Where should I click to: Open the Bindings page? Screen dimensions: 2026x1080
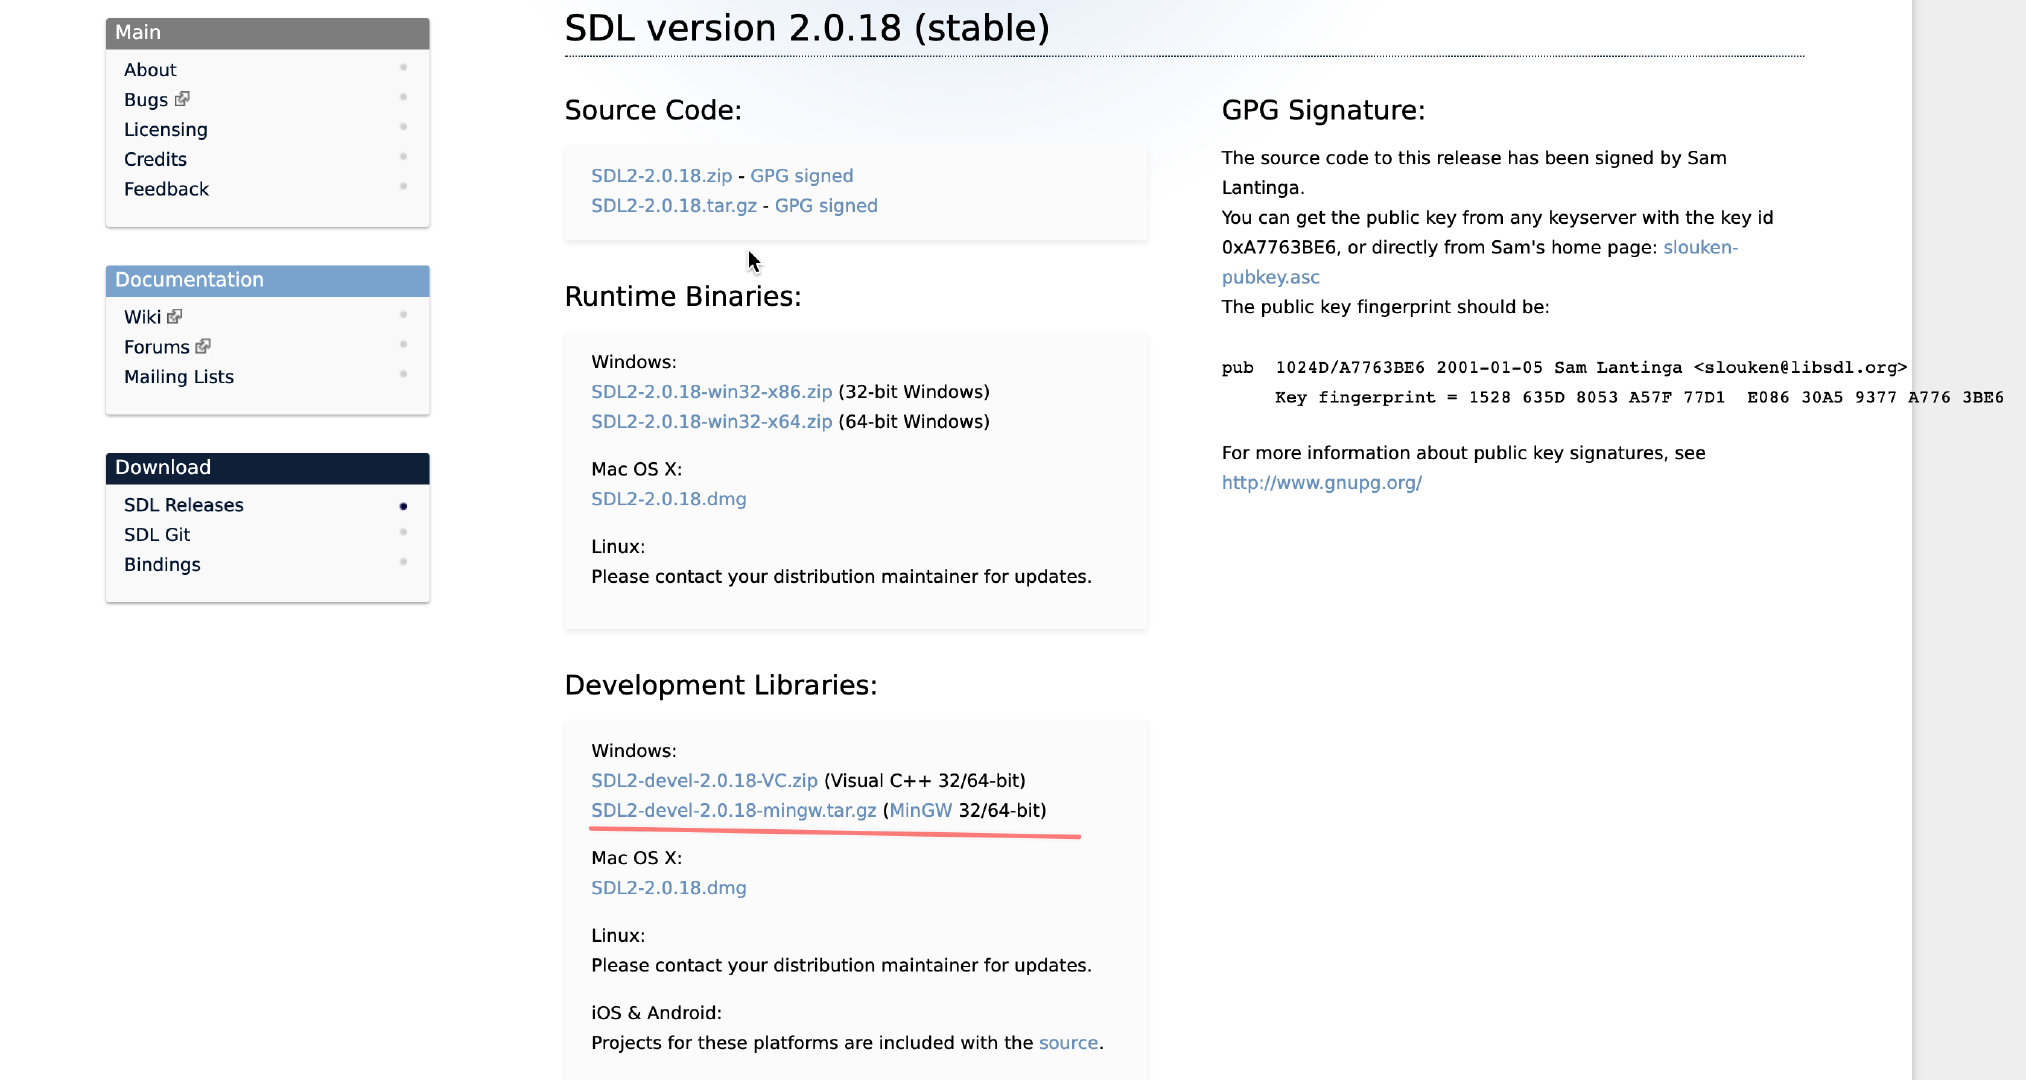161,564
